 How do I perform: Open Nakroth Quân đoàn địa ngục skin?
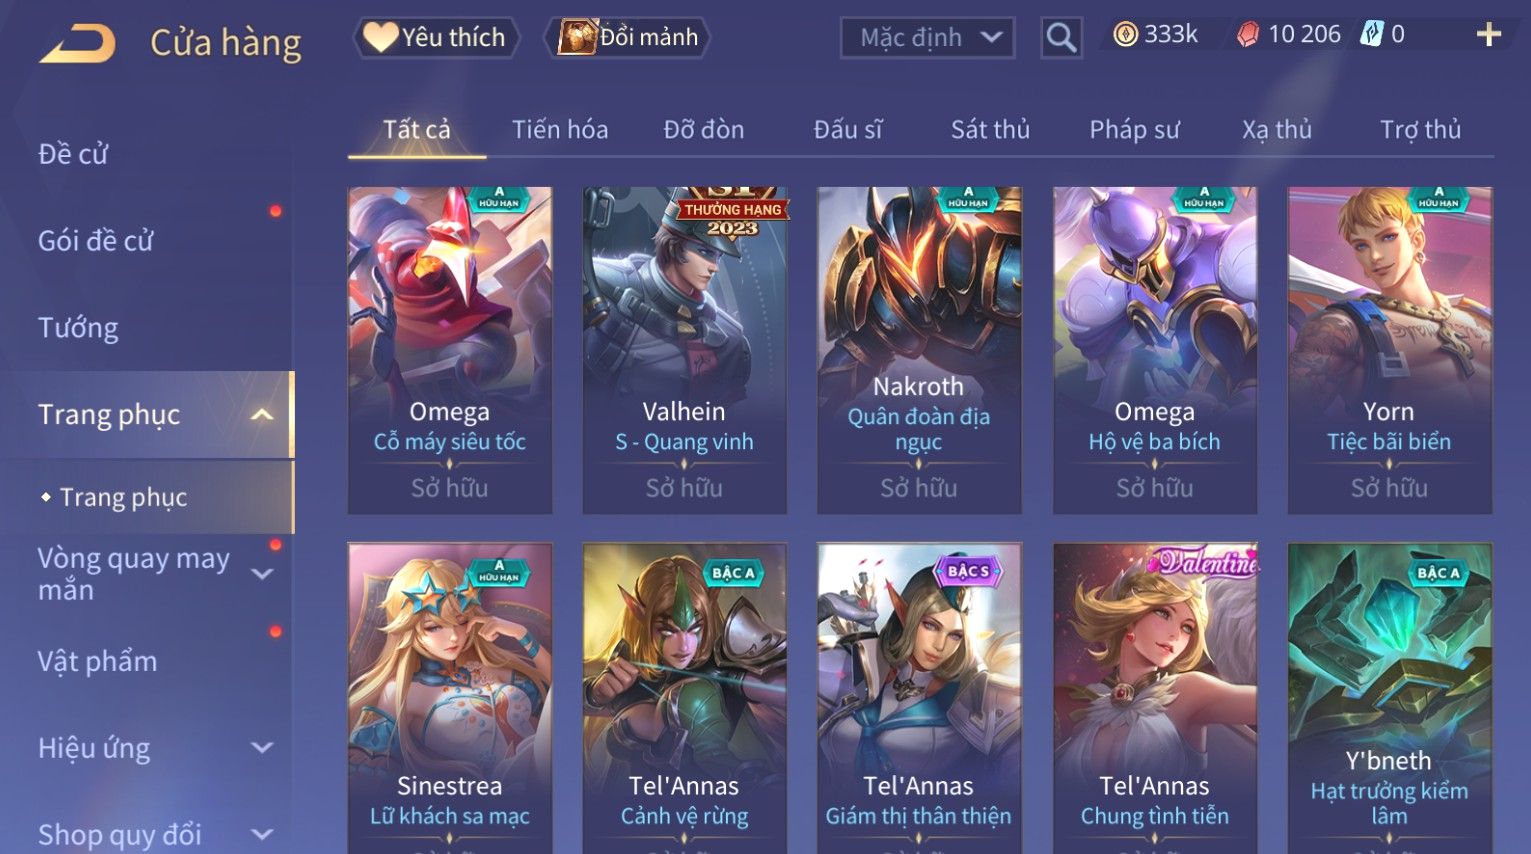pyautogui.click(x=919, y=350)
